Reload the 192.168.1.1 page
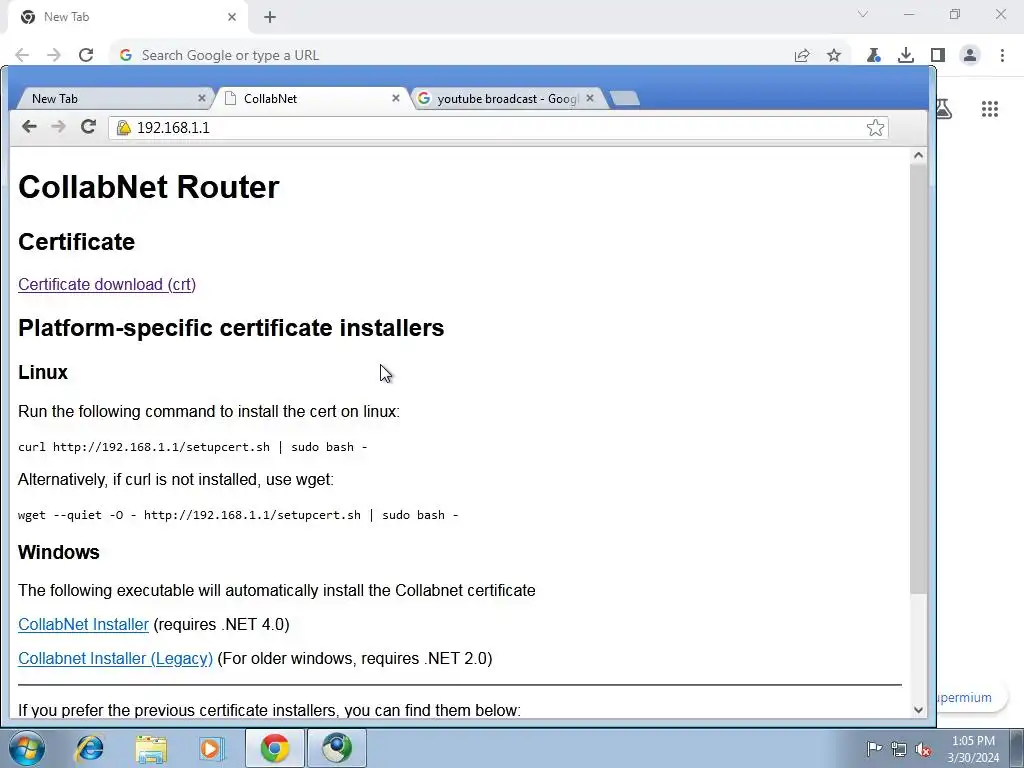The image size is (1024, 768). tap(88, 127)
